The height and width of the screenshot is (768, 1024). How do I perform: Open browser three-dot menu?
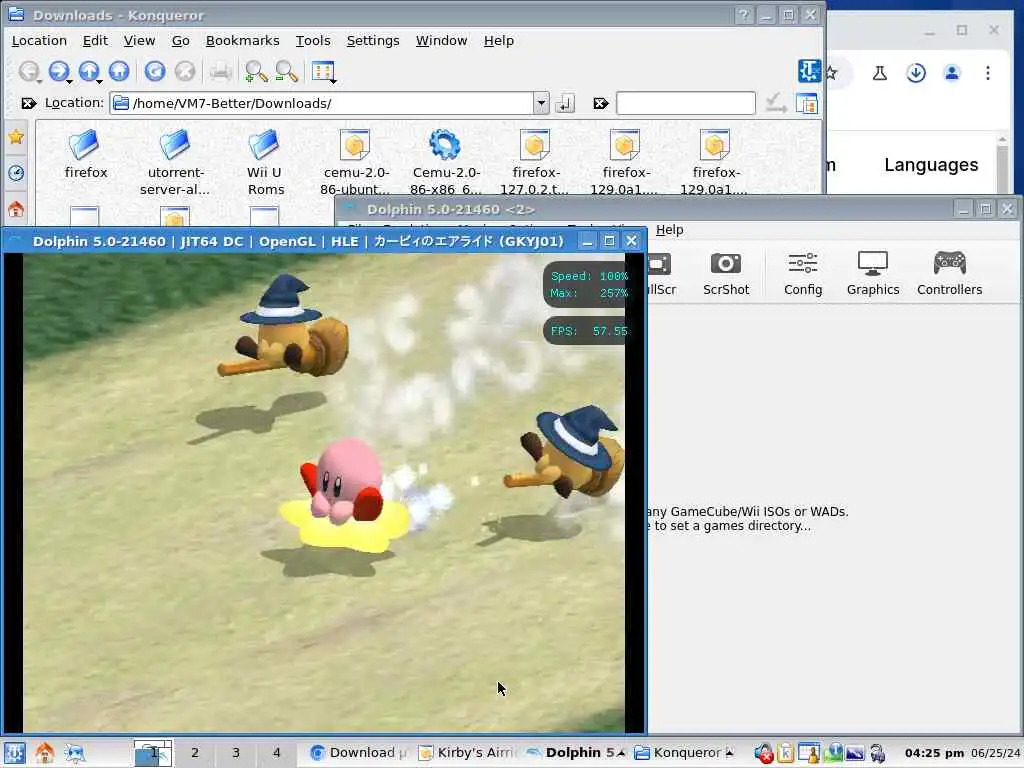point(987,72)
